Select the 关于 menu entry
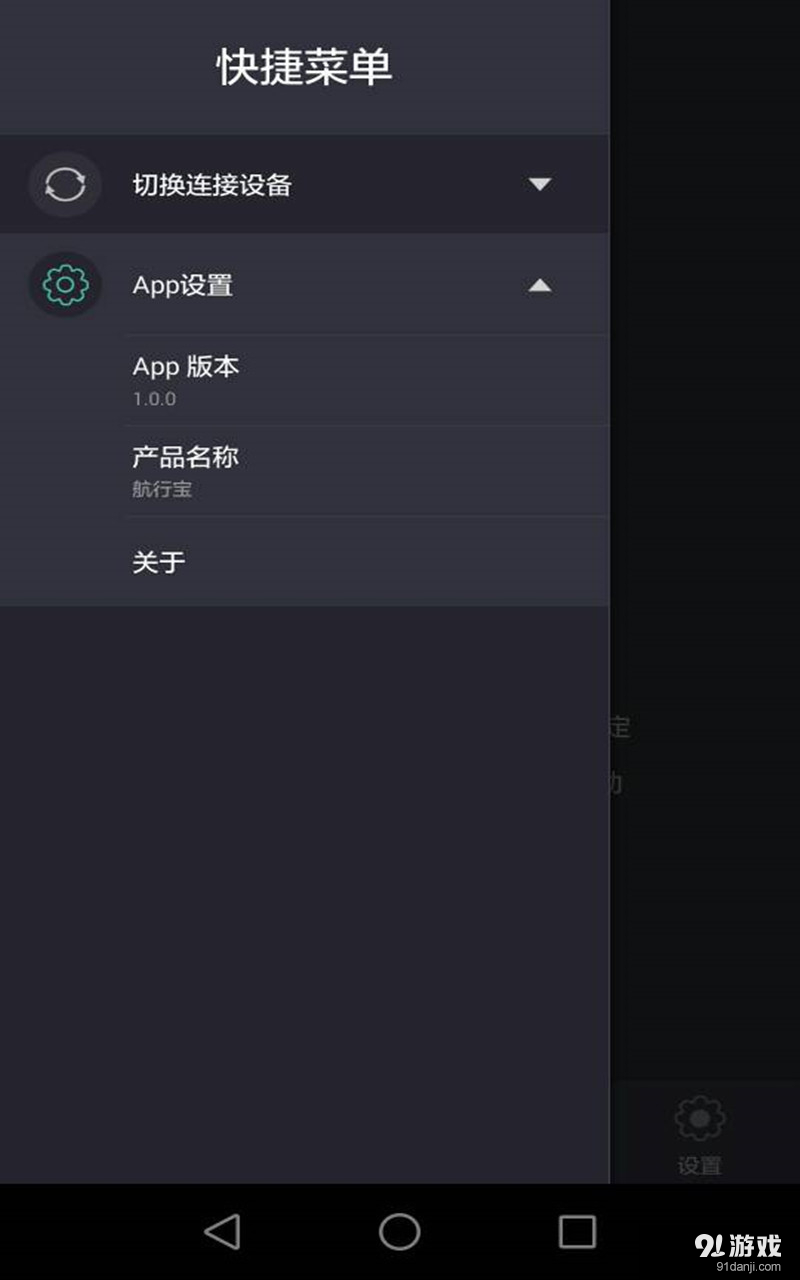This screenshot has height=1280, width=800. coord(159,562)
